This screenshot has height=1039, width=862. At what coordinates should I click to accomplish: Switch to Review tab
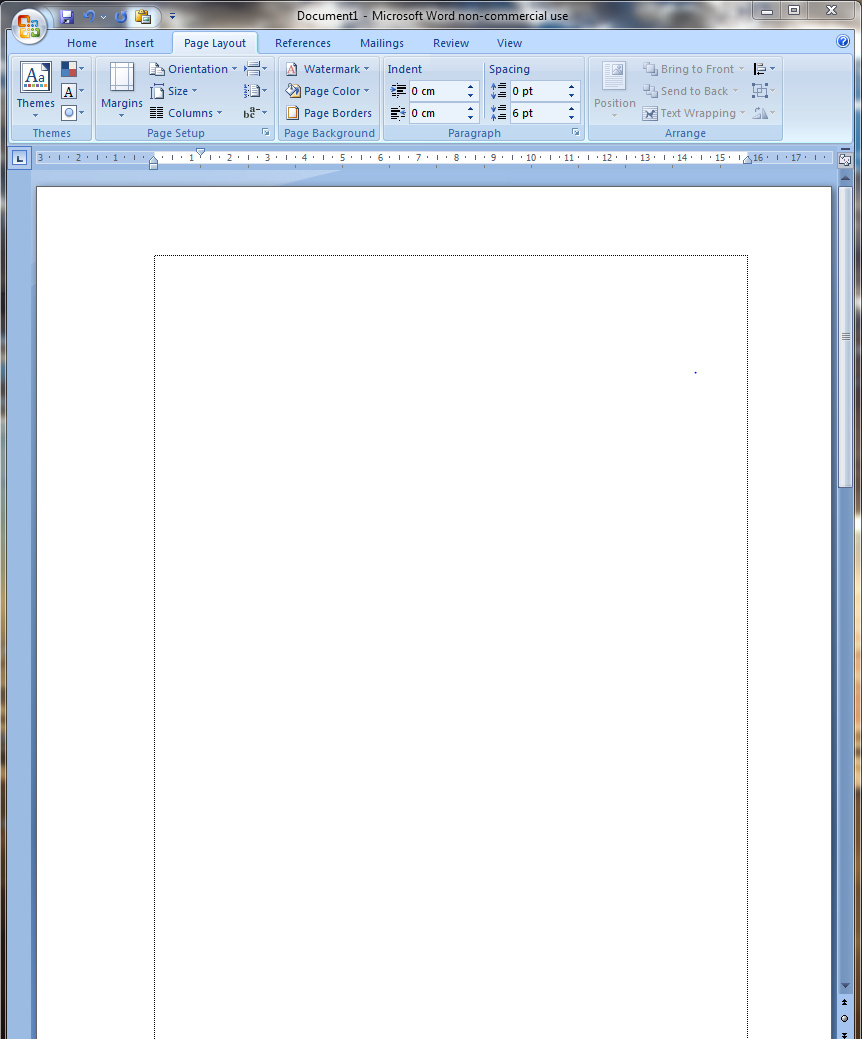(451, 43)
